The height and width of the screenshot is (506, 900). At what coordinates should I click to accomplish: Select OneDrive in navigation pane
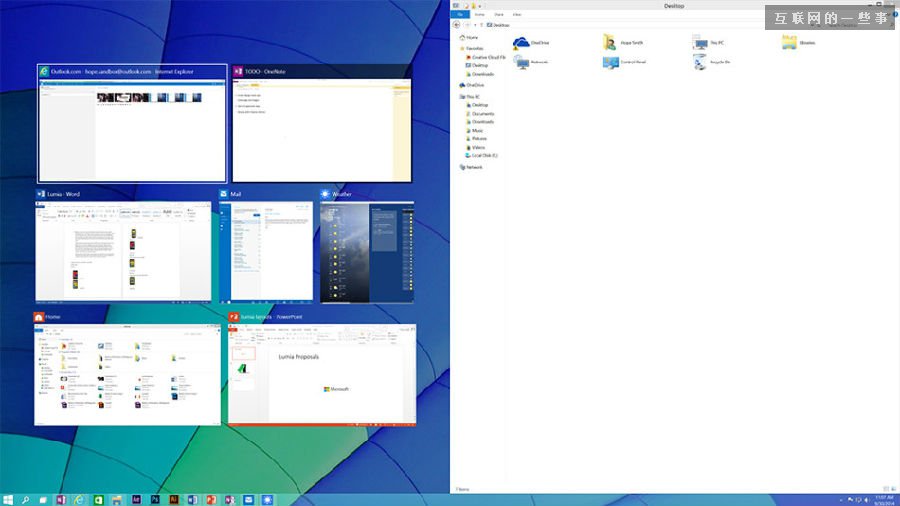click(x=472, y=85)
